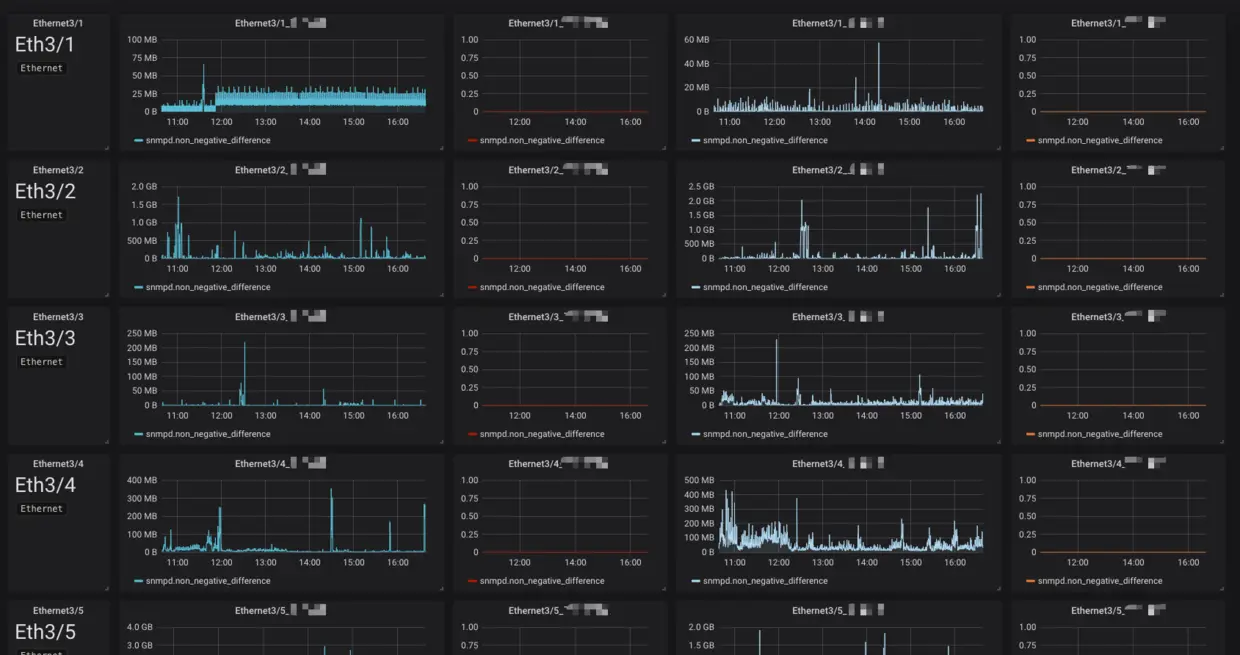Click the 2.5 GB axis label on Ethernet3/2 pale-blue graph

[x=699, y=186]
